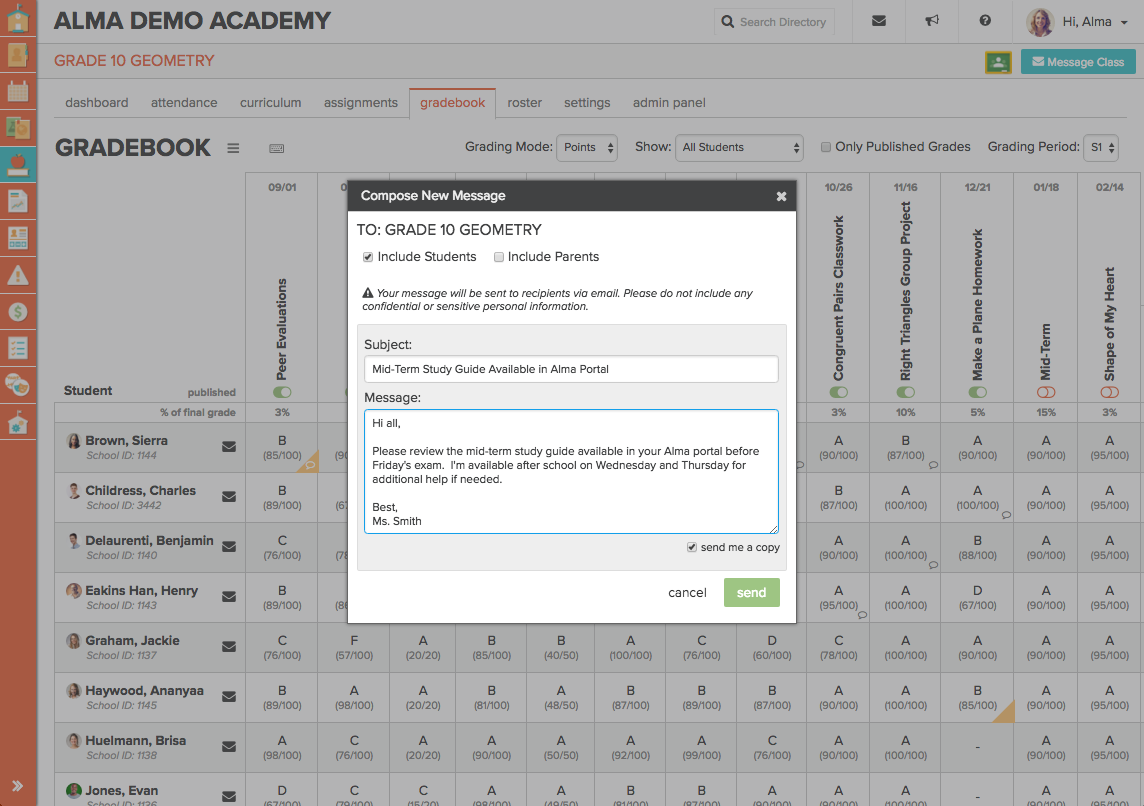Click envelope icon next to Brown, Sierra
Image resolution: width=1144 pixels, height=806 pixels.
click(229, 447)
